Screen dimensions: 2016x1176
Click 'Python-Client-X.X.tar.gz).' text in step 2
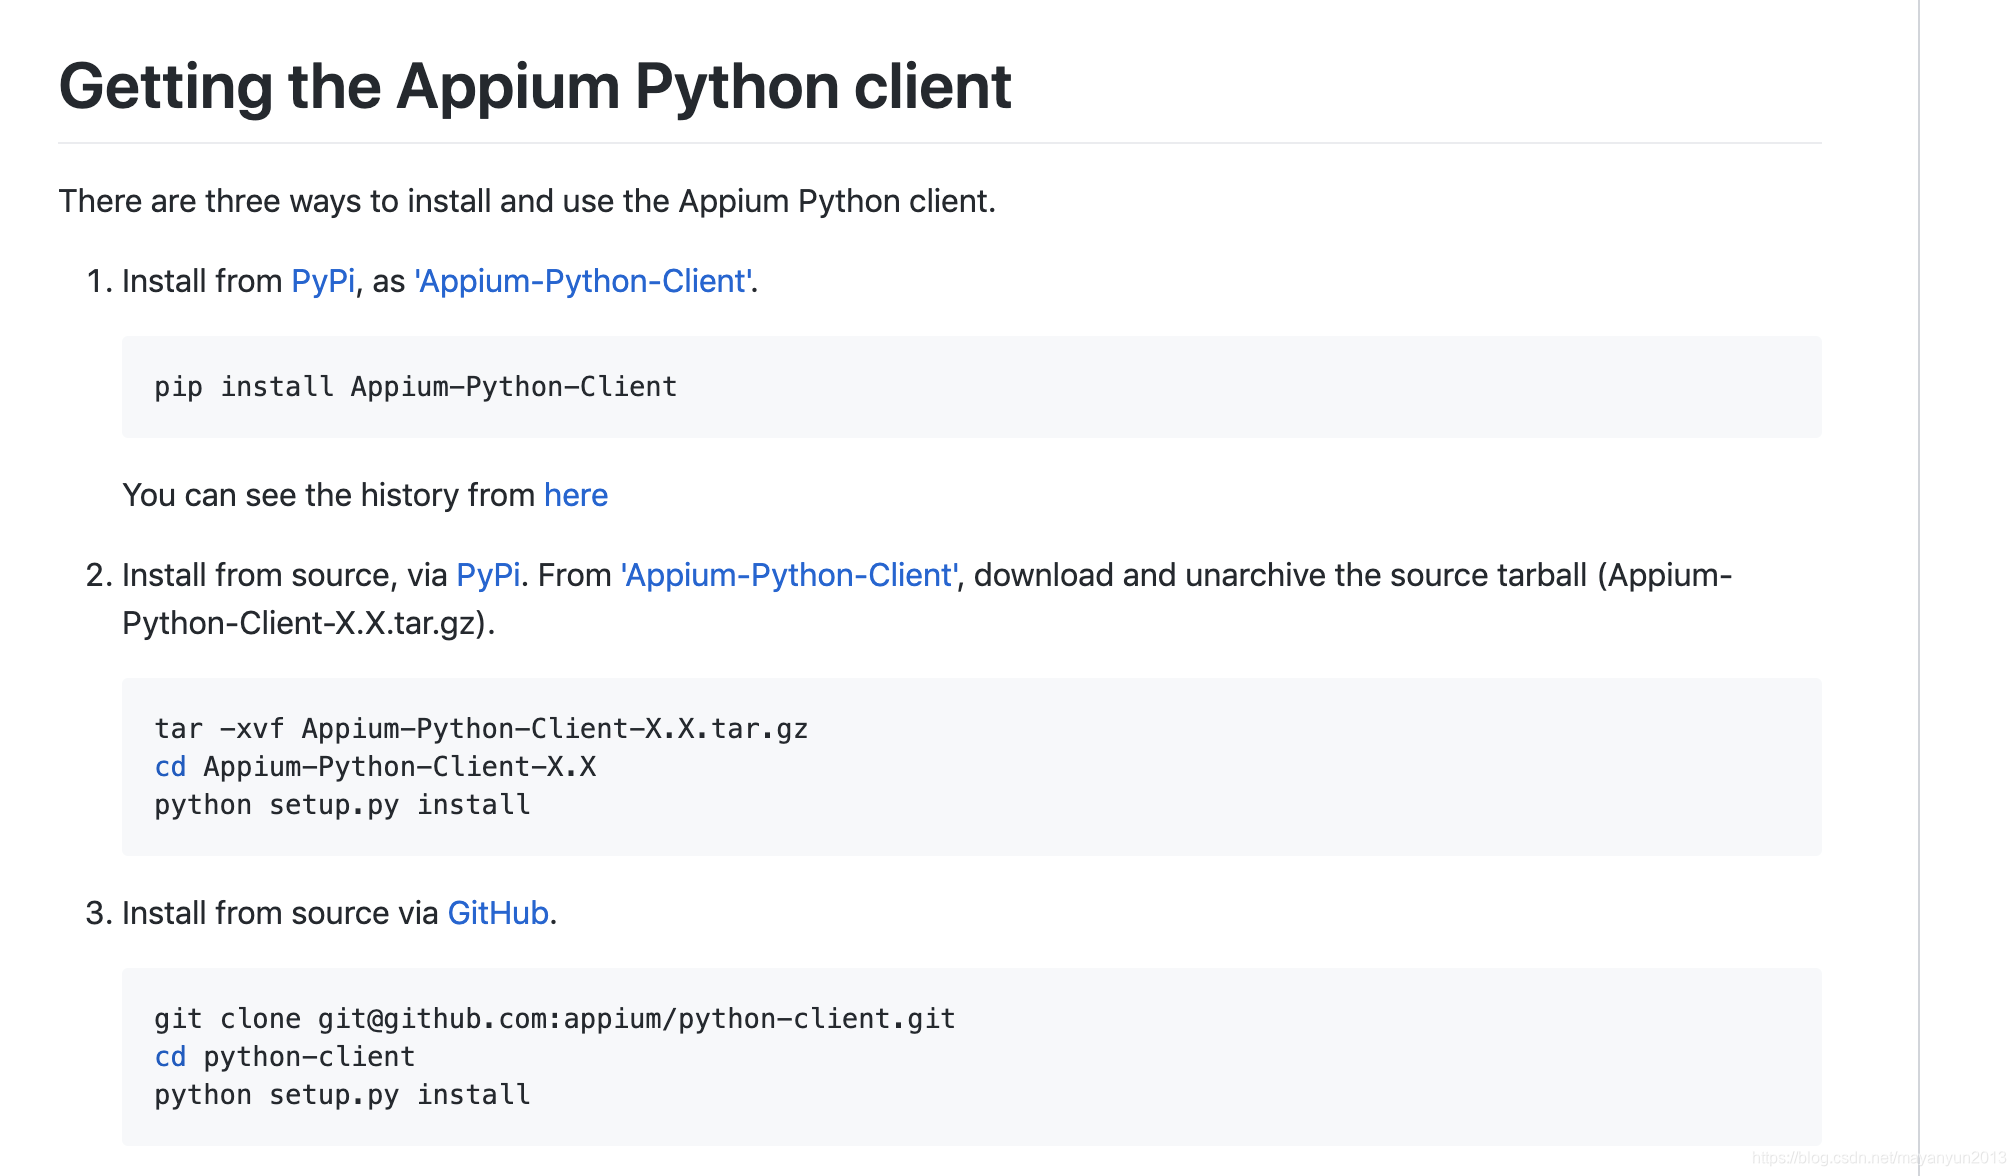(309, 623)
